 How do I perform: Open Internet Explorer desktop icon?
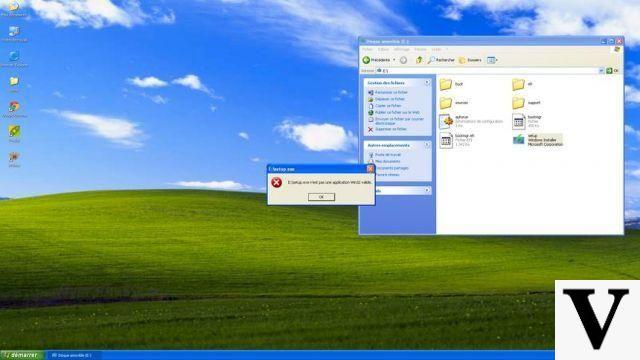(x=14, y=59)
